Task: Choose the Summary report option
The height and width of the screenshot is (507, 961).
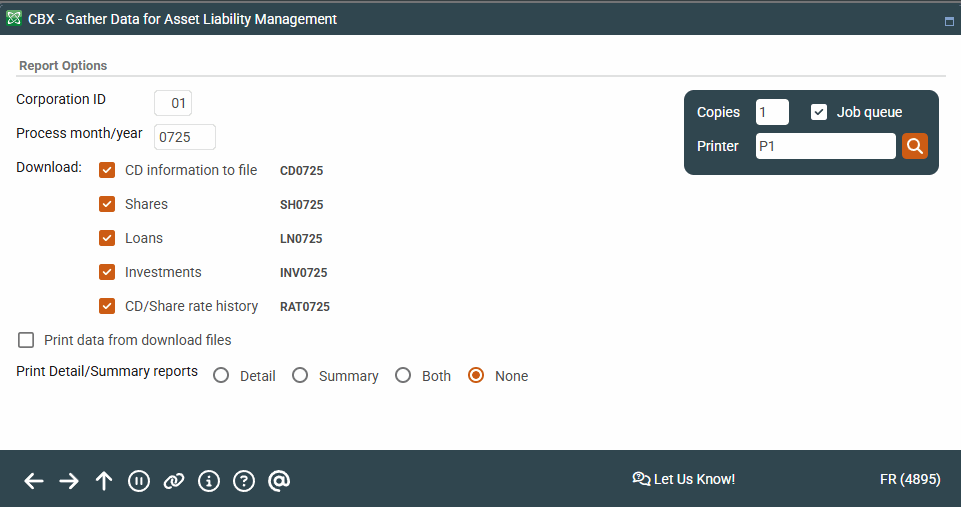Action: [x=300, y=376]
